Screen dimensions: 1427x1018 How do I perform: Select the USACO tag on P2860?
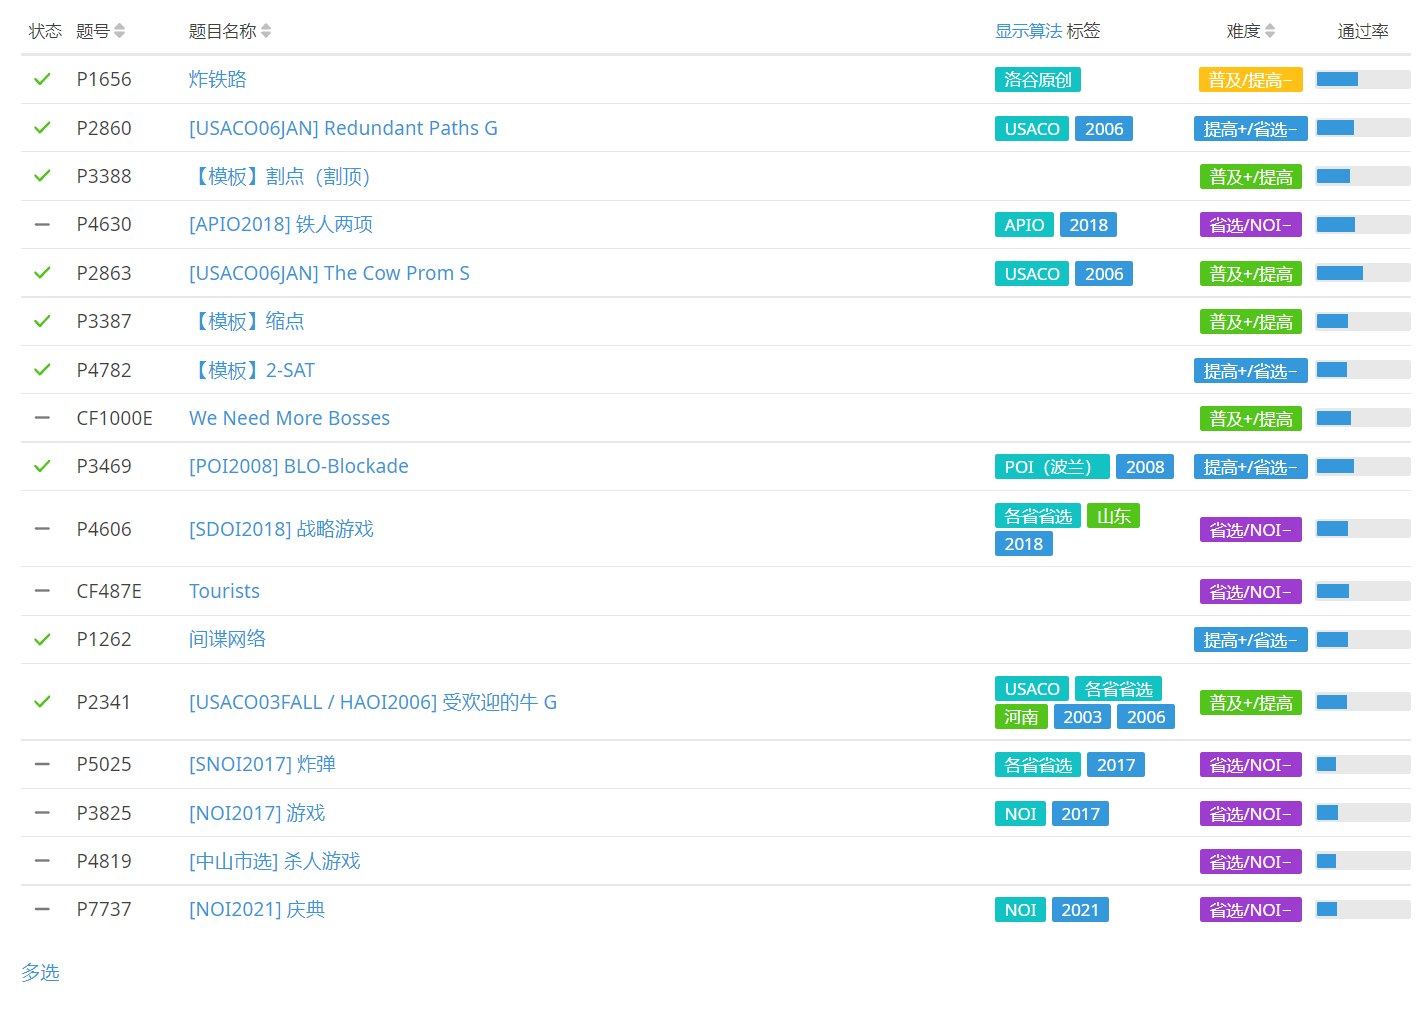1031,129
